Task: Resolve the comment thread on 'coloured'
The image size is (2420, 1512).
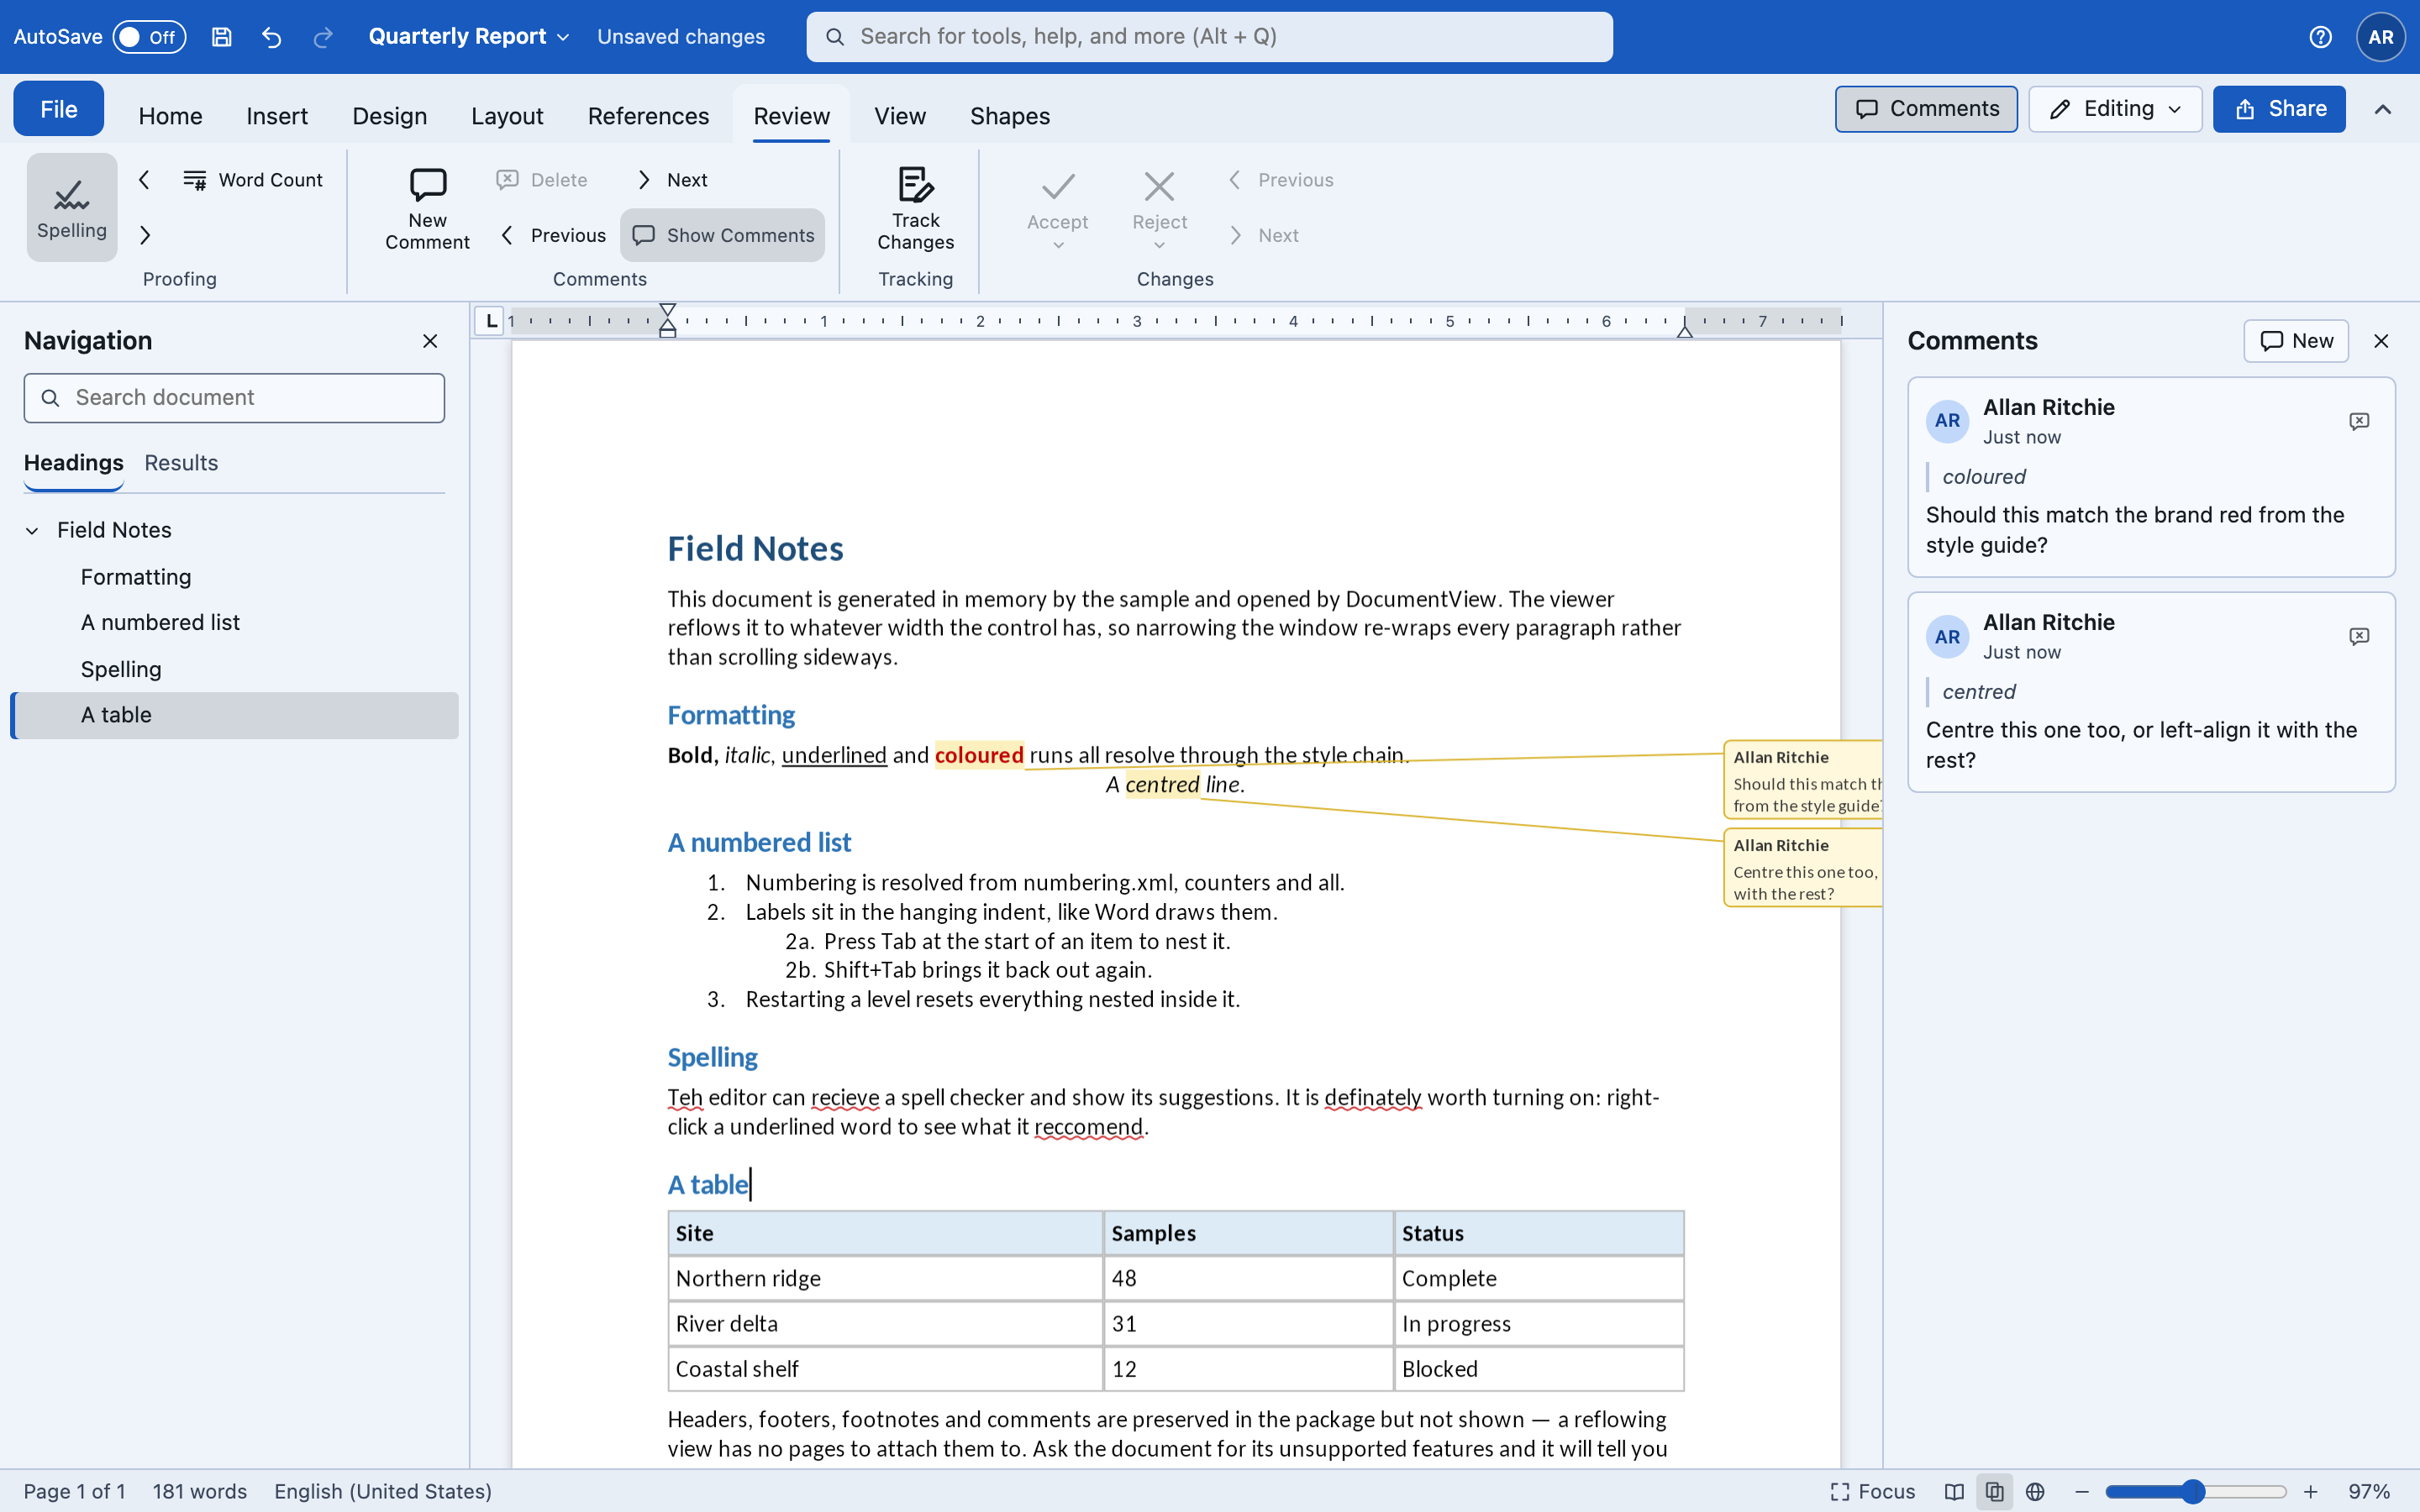Action: [x=2359, y=421]
